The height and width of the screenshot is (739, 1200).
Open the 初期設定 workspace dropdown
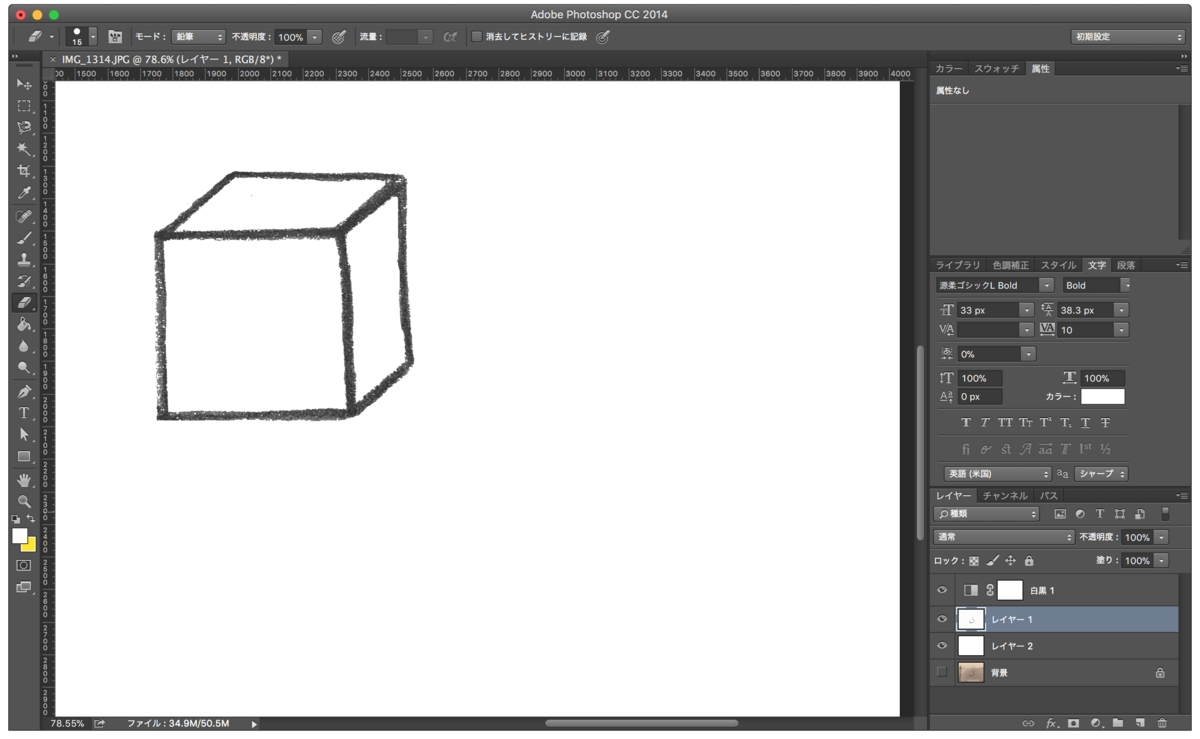(1128, 36)
